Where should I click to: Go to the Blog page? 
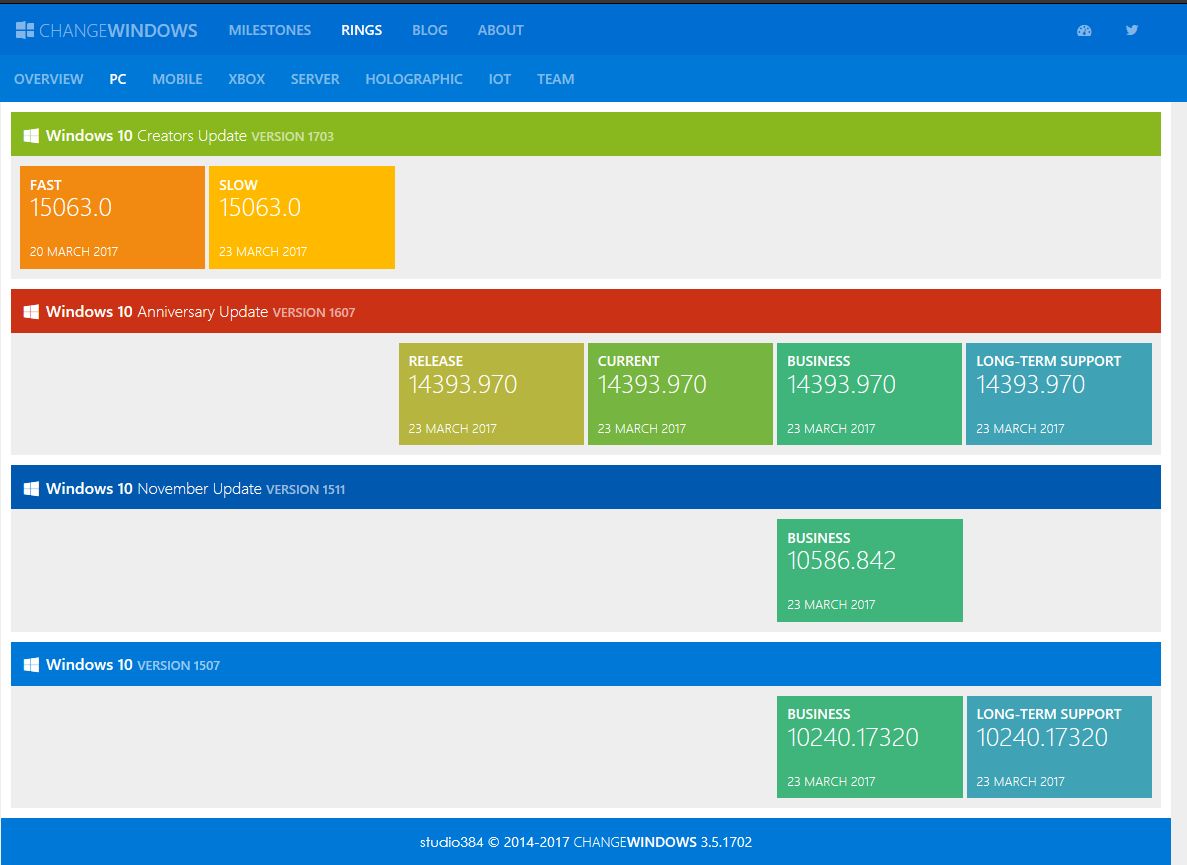[x=429, y=30]
